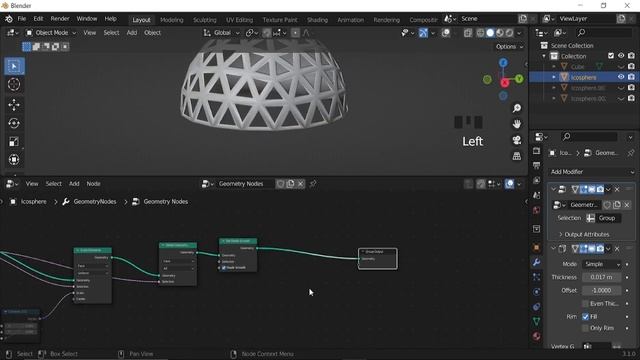Open the Modifier properties wrench tab
The image size is (640, 360).
click(x=536, y=262)
